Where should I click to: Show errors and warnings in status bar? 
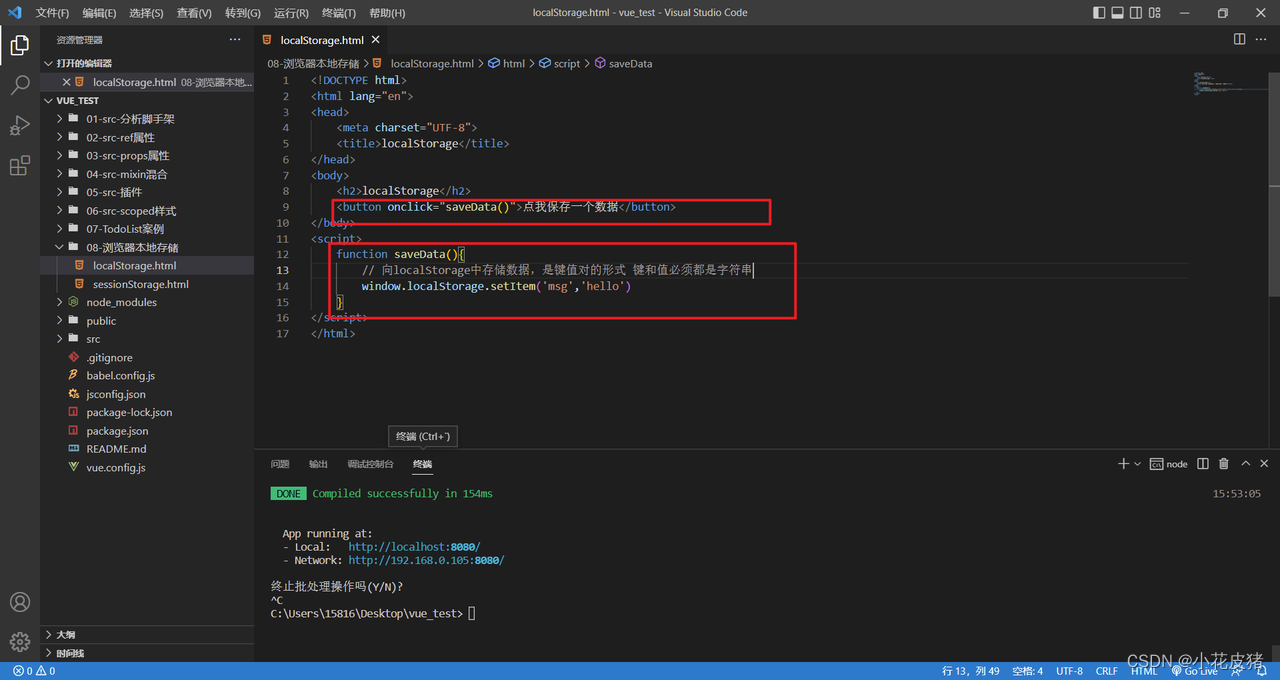coord(34,671)
